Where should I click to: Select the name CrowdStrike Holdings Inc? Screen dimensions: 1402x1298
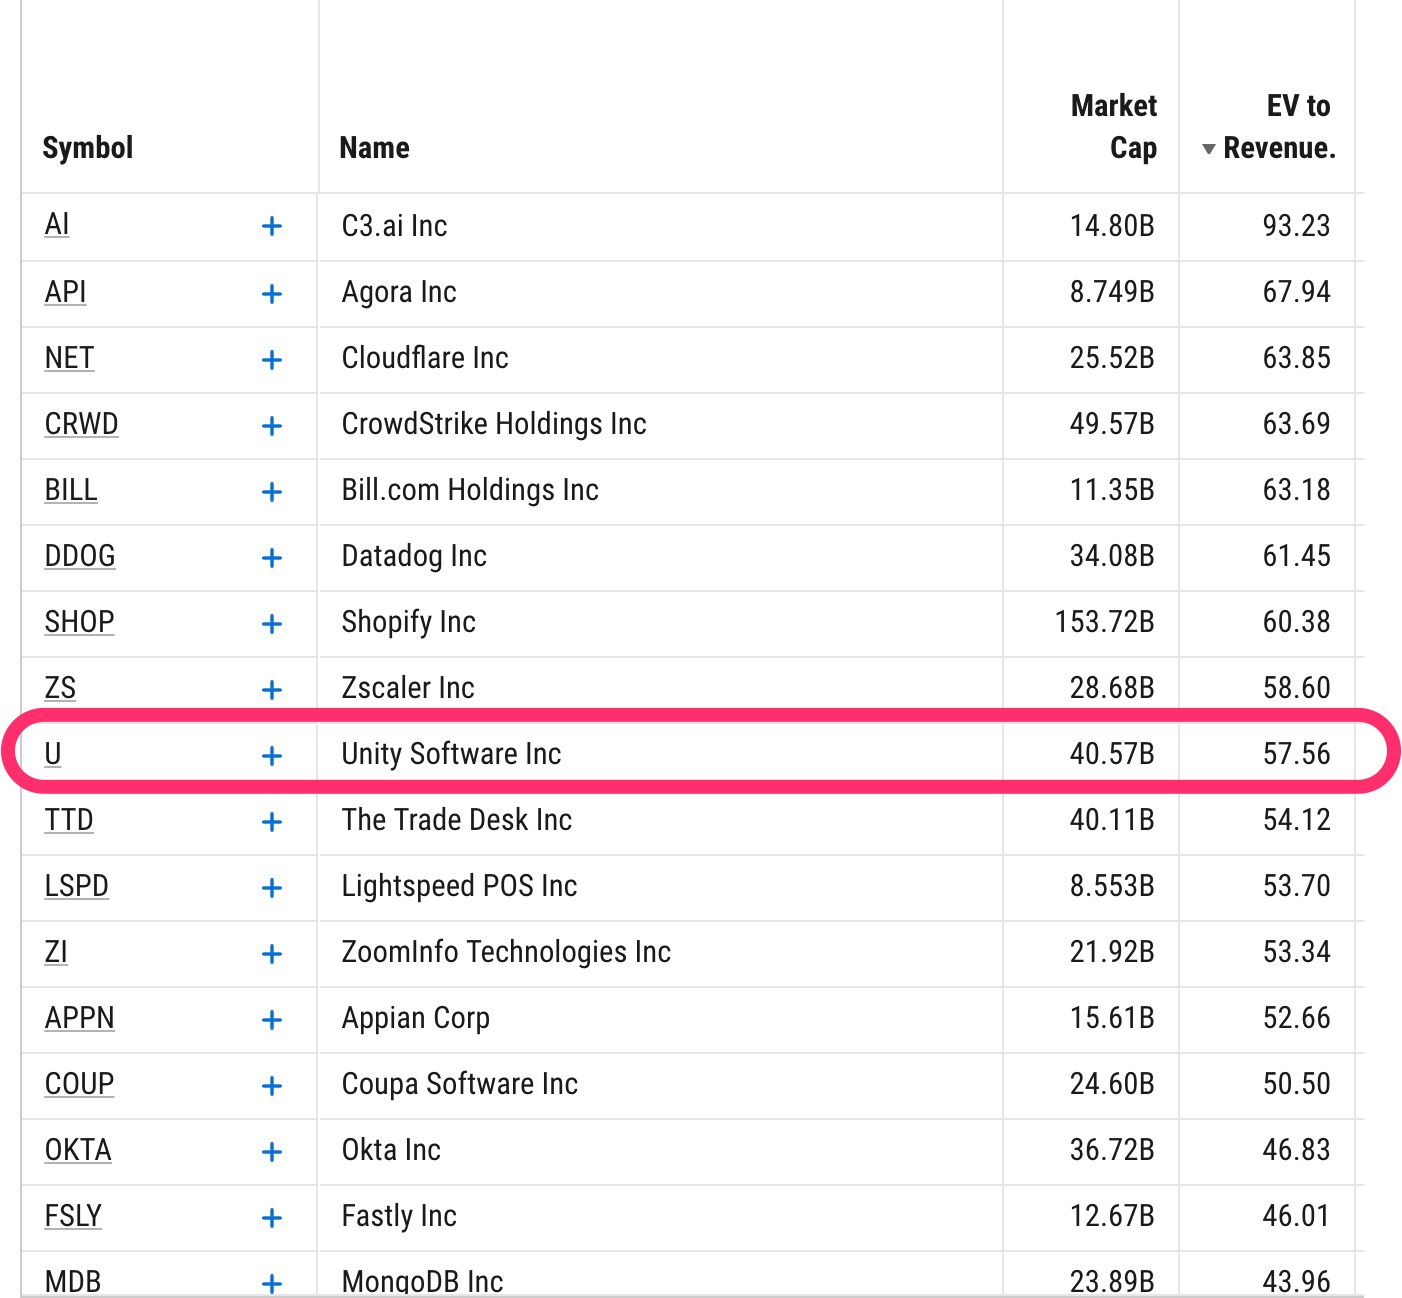tap(494, 424)
